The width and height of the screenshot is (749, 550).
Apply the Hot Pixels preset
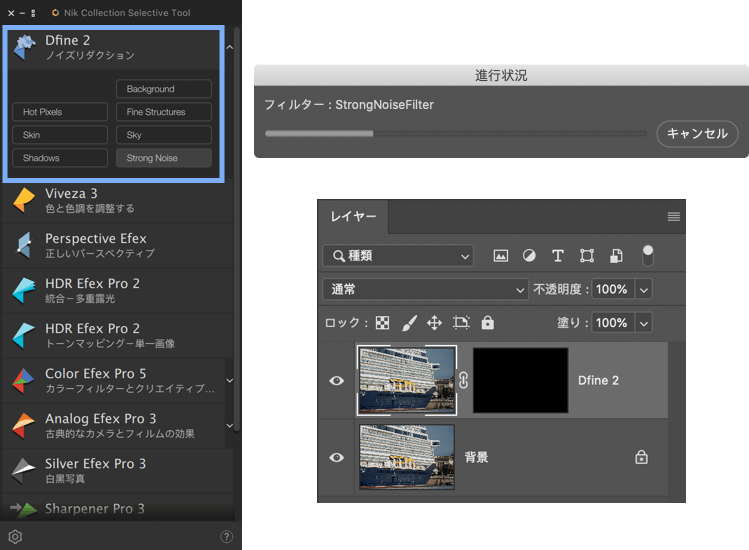[x=60, y=112]
